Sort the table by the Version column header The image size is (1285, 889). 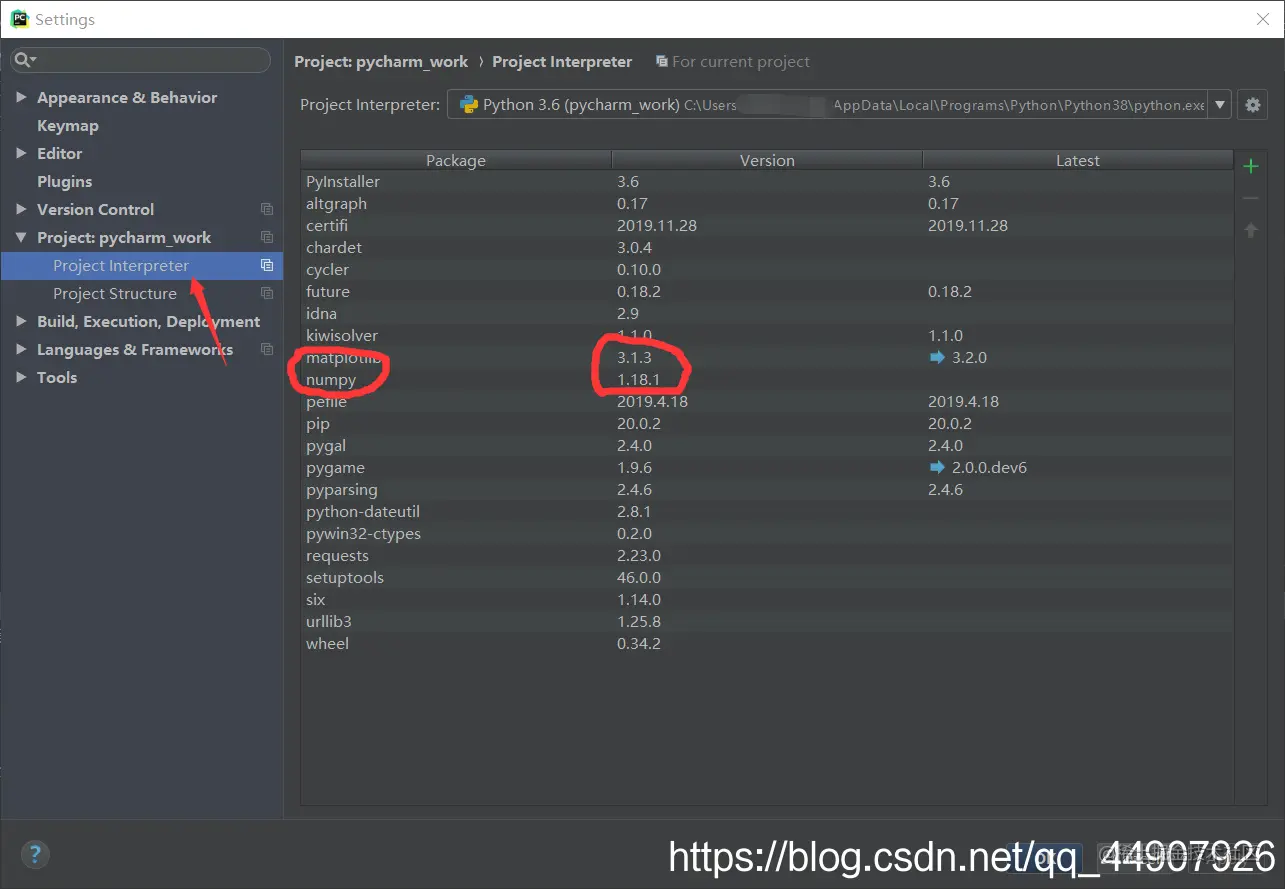pos(767,160)
